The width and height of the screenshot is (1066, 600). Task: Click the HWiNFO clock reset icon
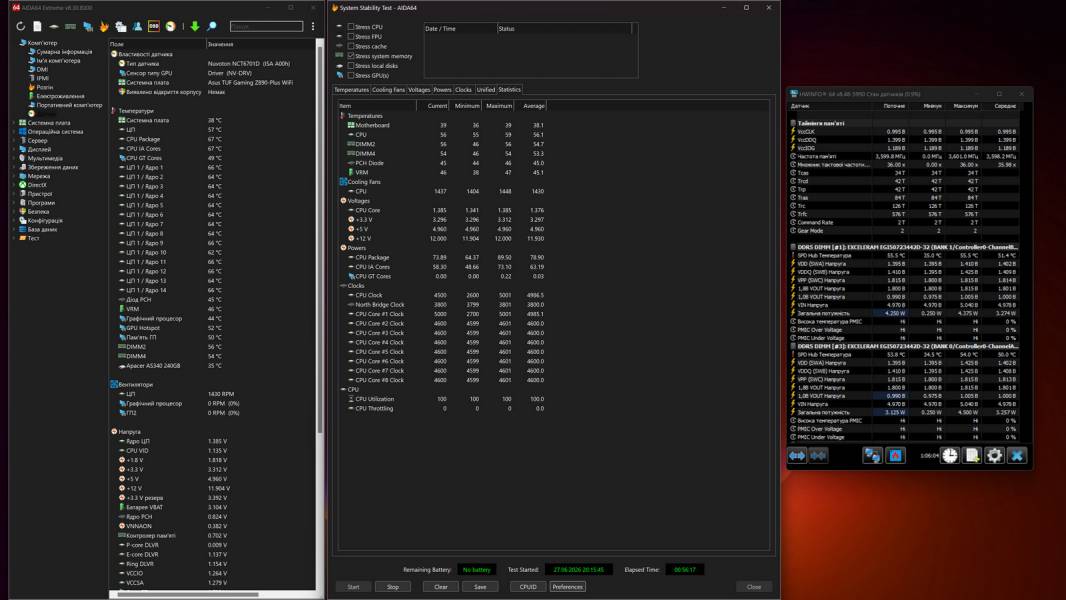[950, 455]
